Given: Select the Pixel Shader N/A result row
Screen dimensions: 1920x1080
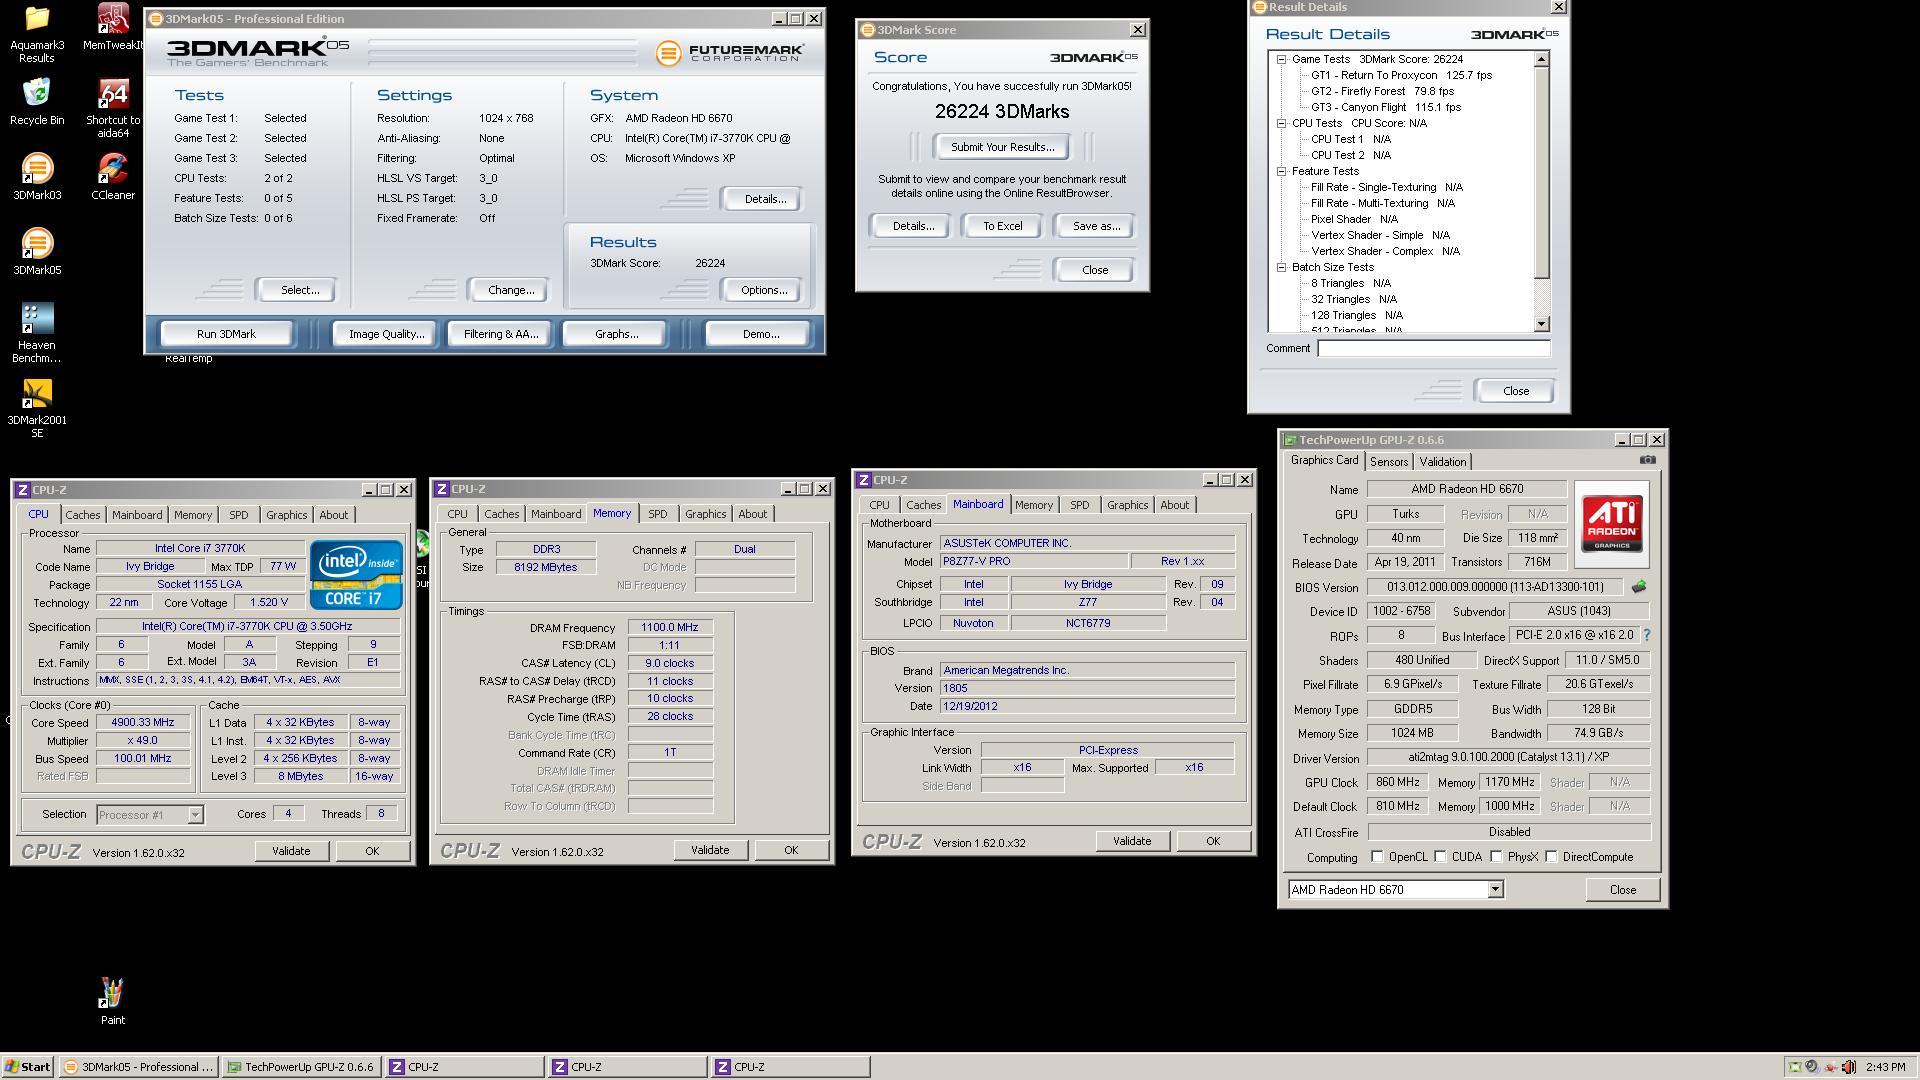Looking at the screenshot, I should [x=1354, y=219].
